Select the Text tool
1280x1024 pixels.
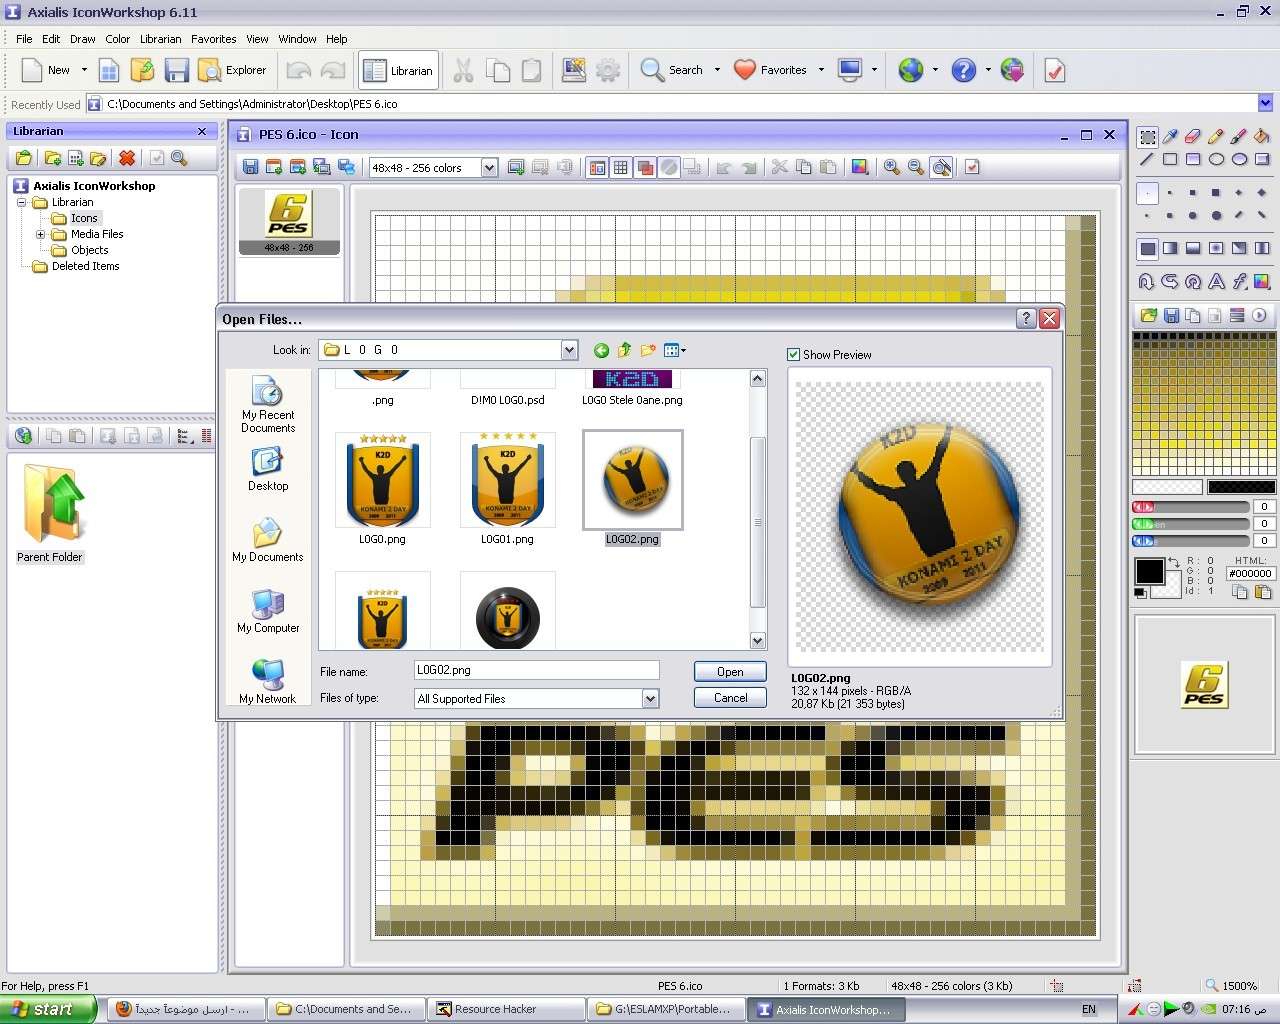click(x=1216, y=281)
